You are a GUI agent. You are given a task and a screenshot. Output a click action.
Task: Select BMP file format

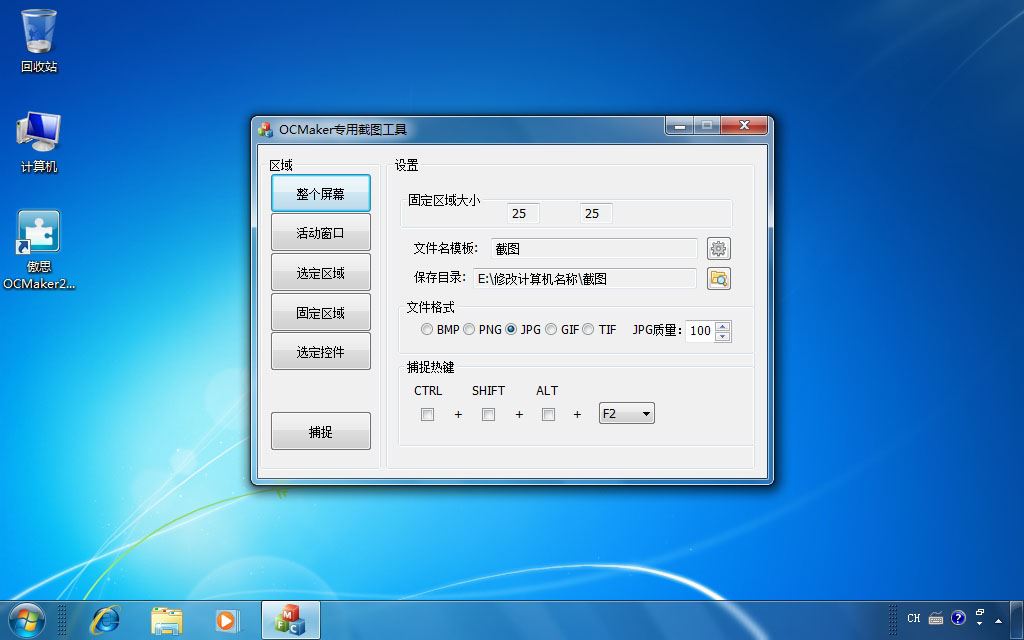(x=426, y=330)
